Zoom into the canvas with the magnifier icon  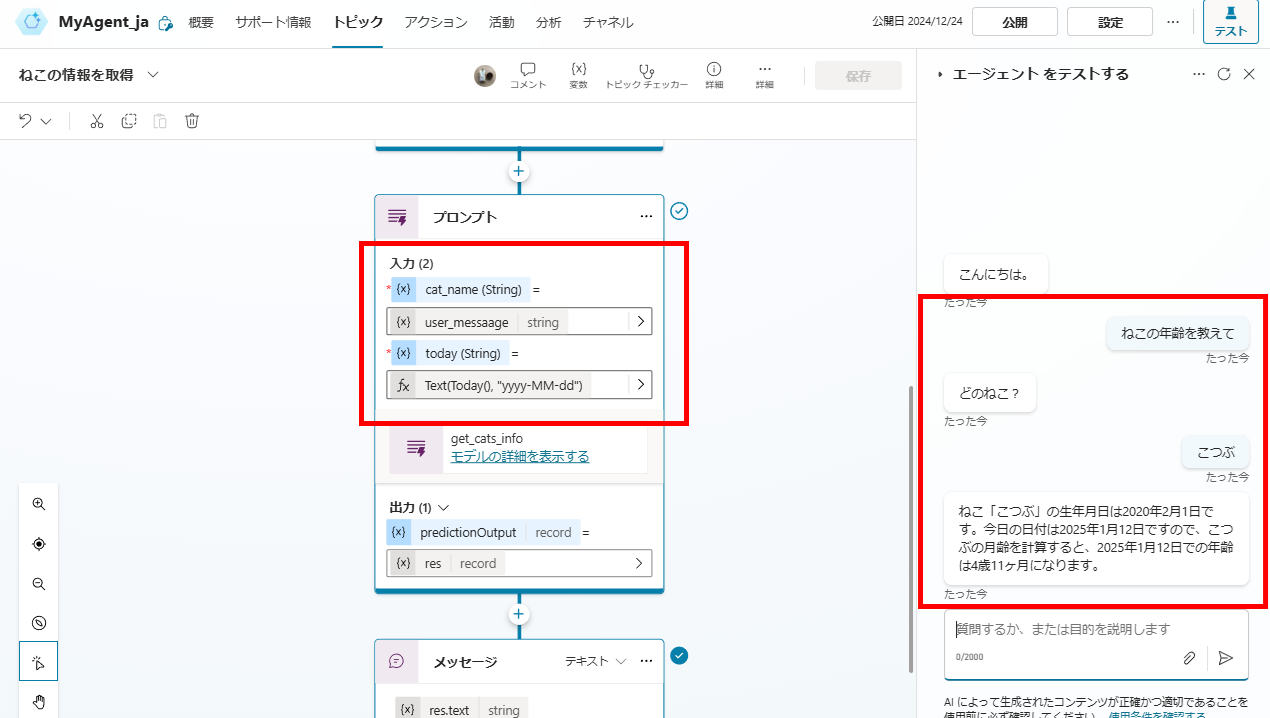[x=38, y=504]
